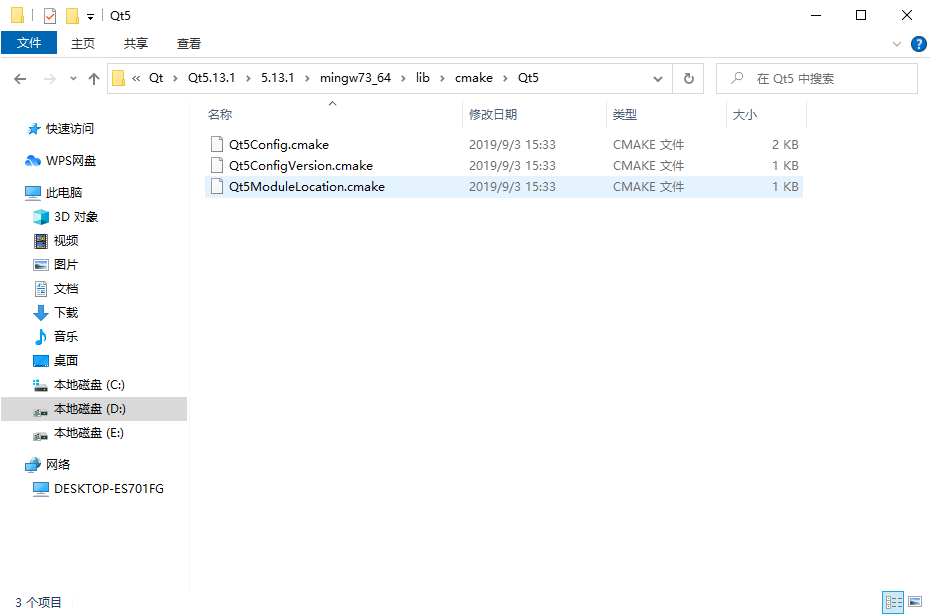Click the Qt5ConfigVersion.cmake file icon

pyautogui.click(x=217, y=166)
